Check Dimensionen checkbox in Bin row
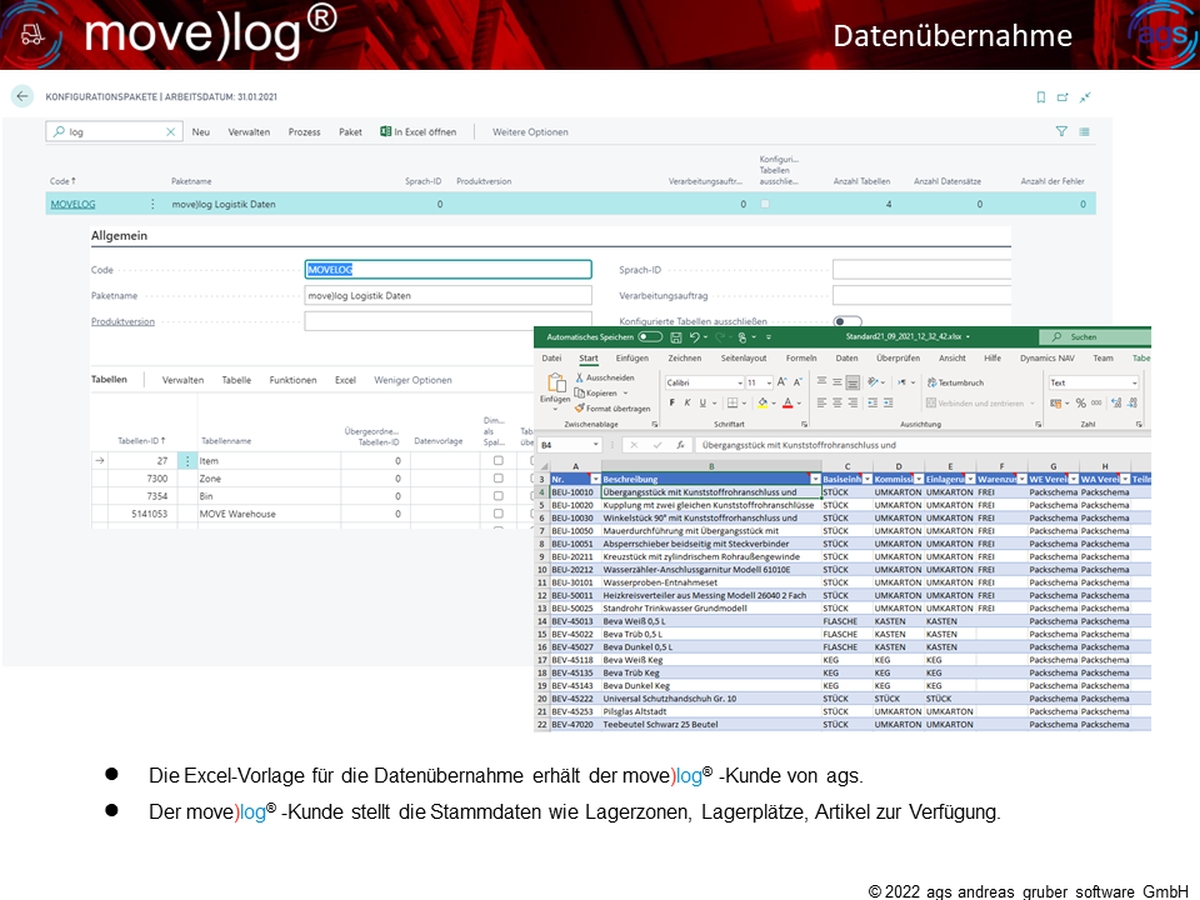Screen dimensions: 1200x900 click(498, 496)
